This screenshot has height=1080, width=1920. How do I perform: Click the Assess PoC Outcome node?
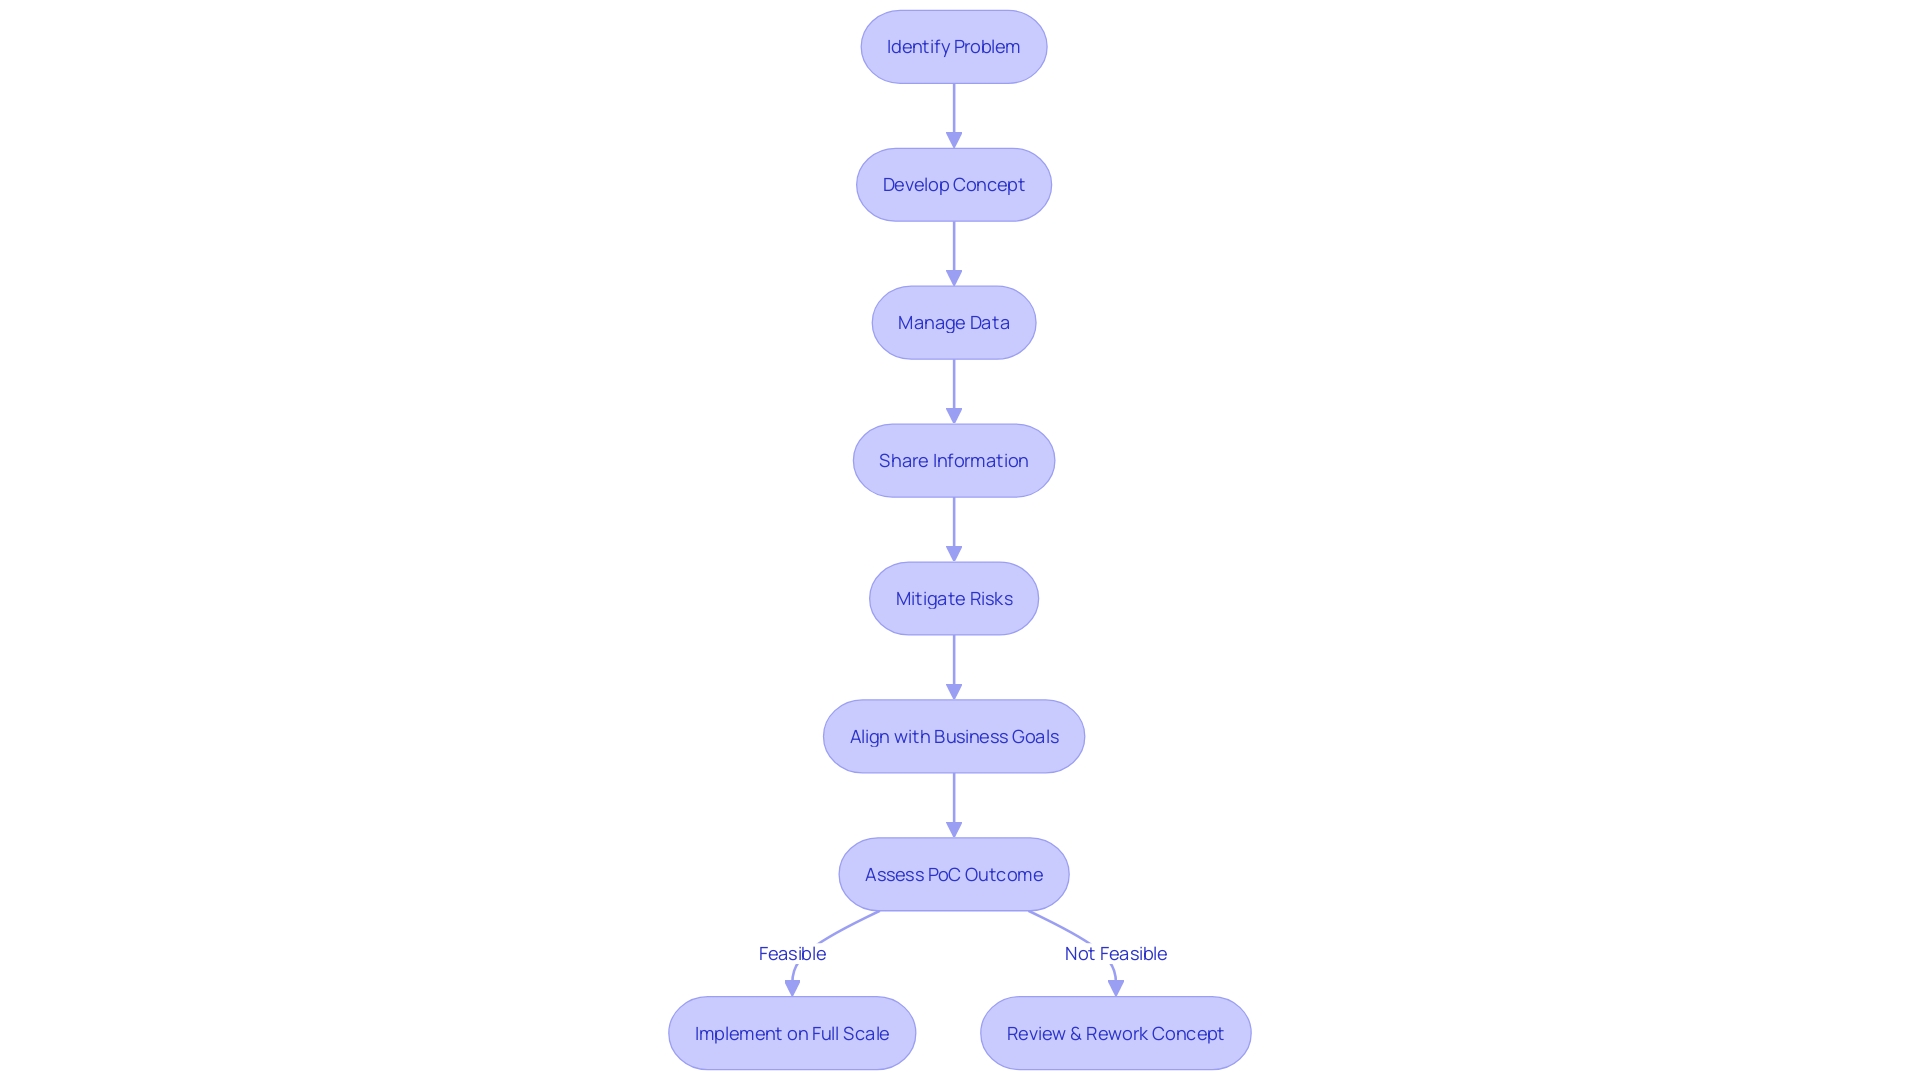[x=953, y=874]
